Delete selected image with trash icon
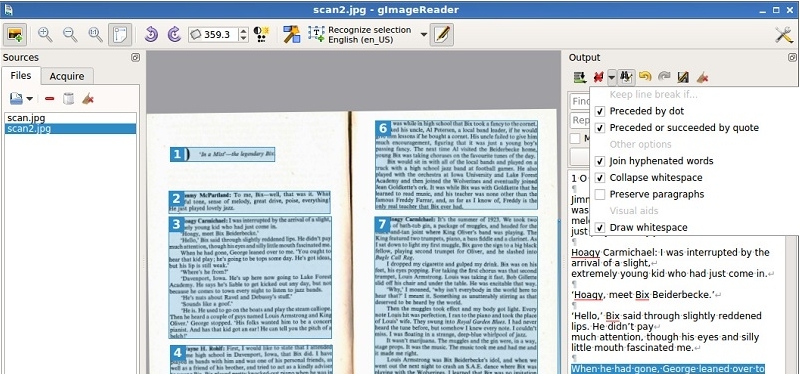Viewport: 800px width, 374px height. tap(68, 99)
